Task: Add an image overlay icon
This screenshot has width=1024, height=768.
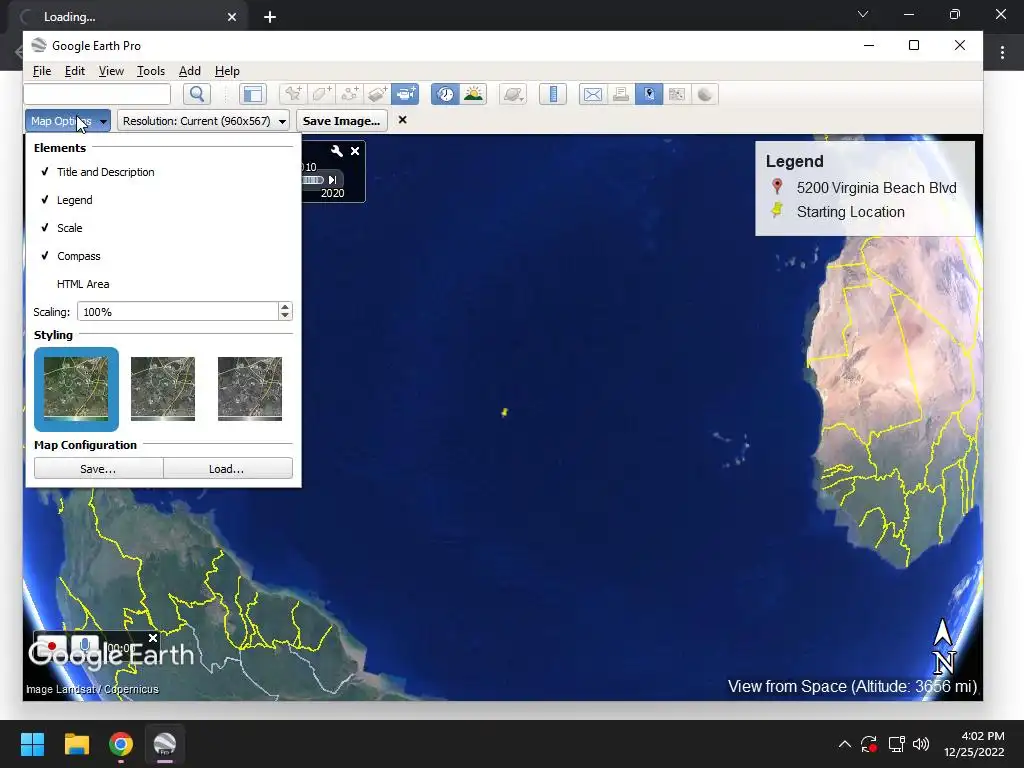Action: [x=377, y=94]
